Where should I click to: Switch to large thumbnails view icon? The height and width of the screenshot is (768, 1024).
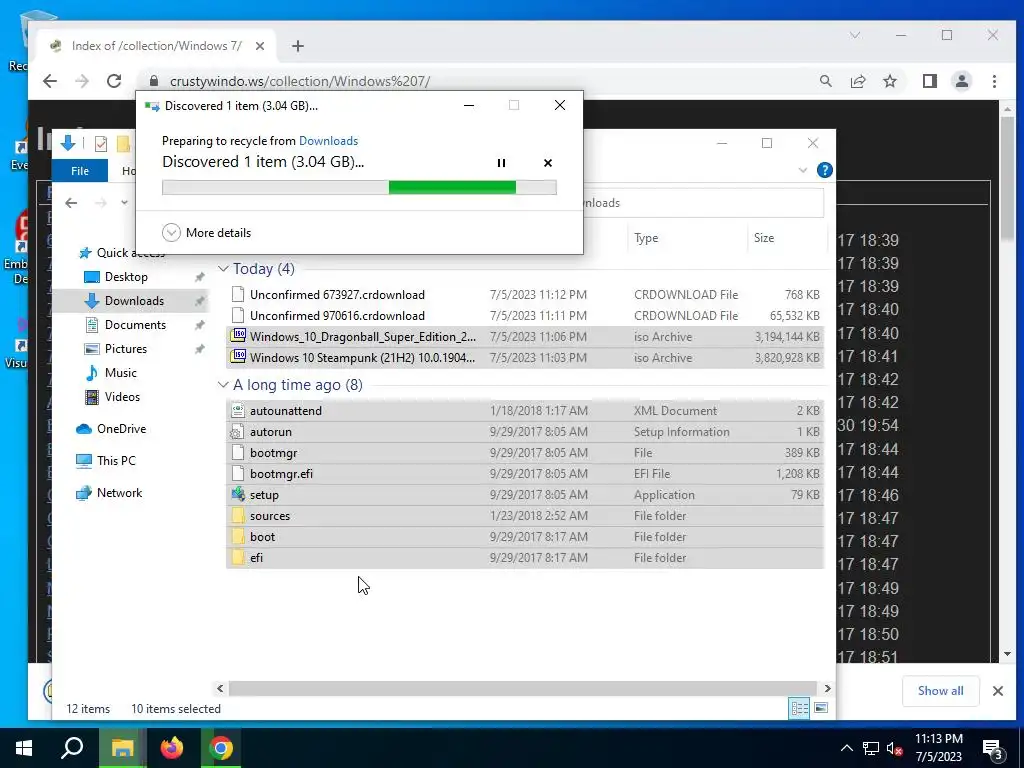click(821, 709)
